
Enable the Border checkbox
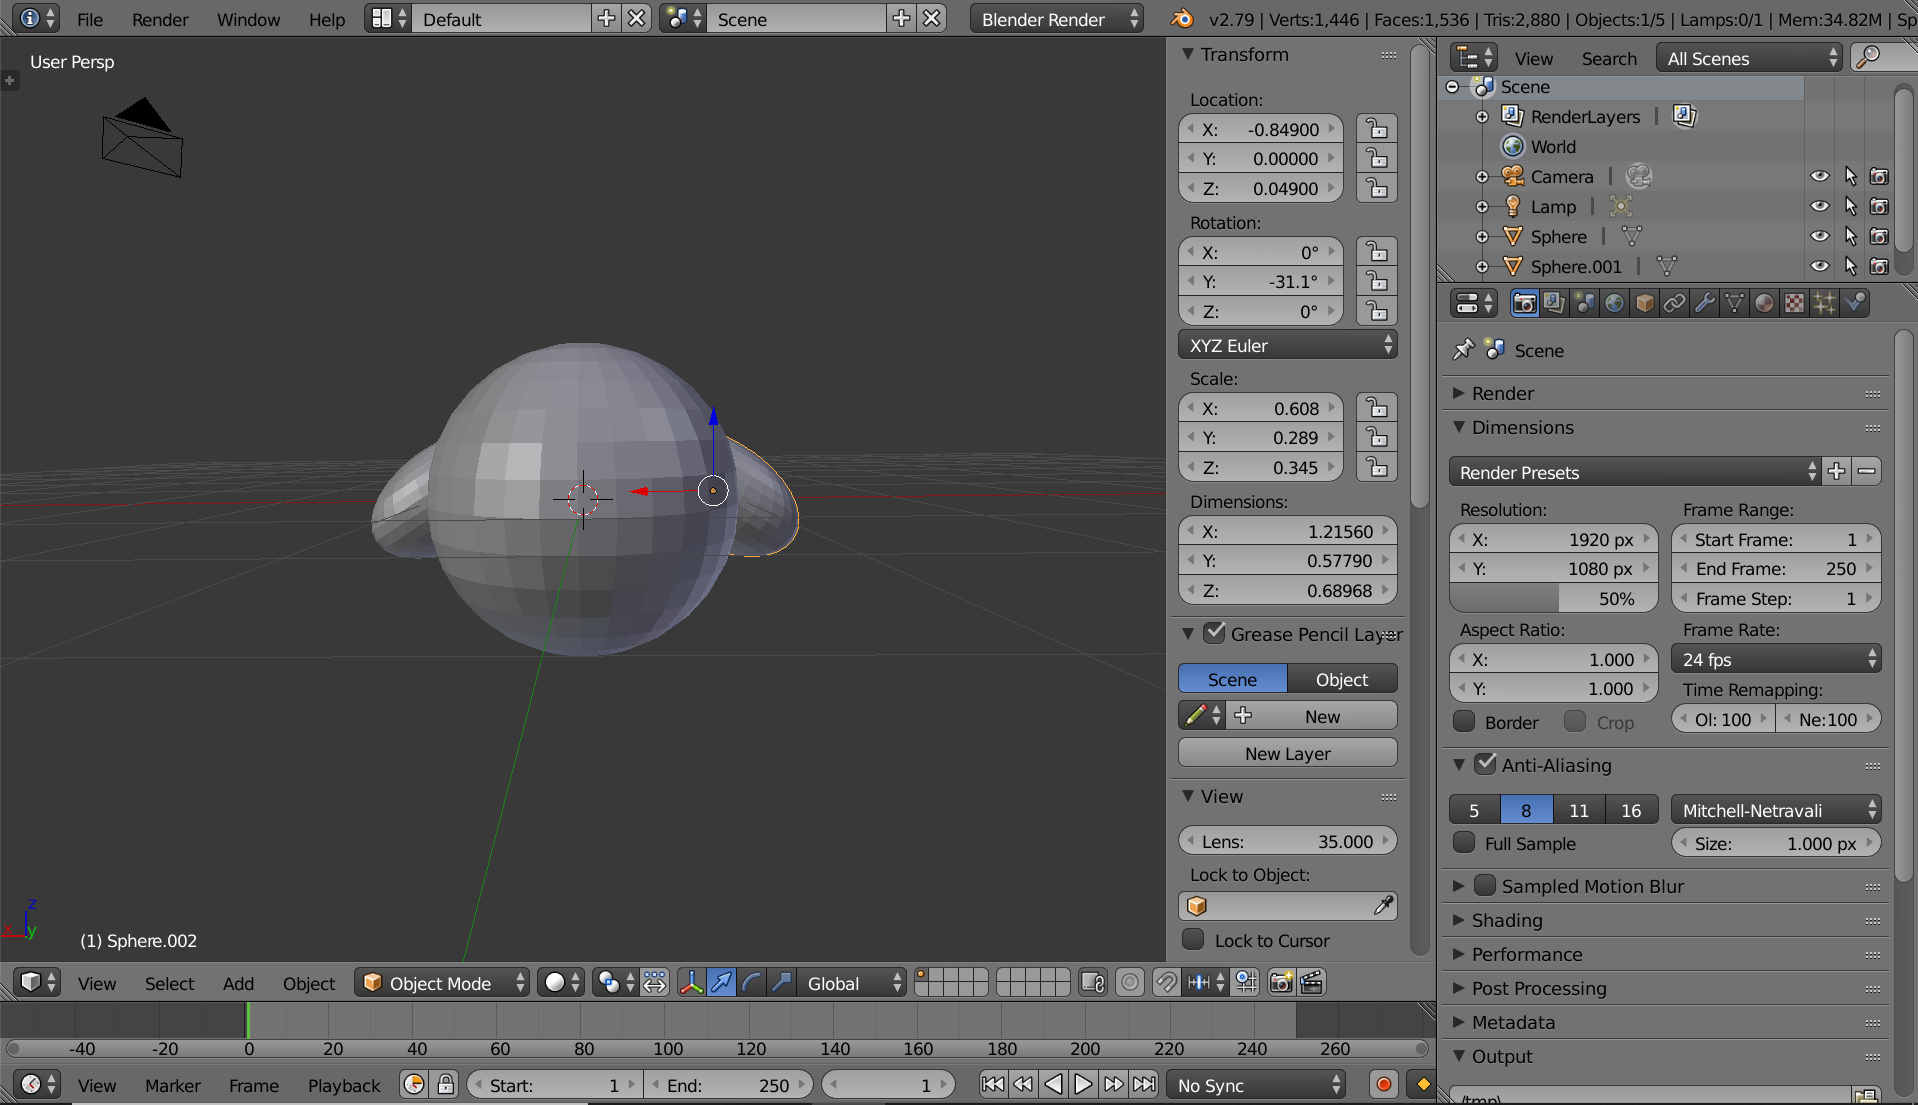click(1465, 721)
